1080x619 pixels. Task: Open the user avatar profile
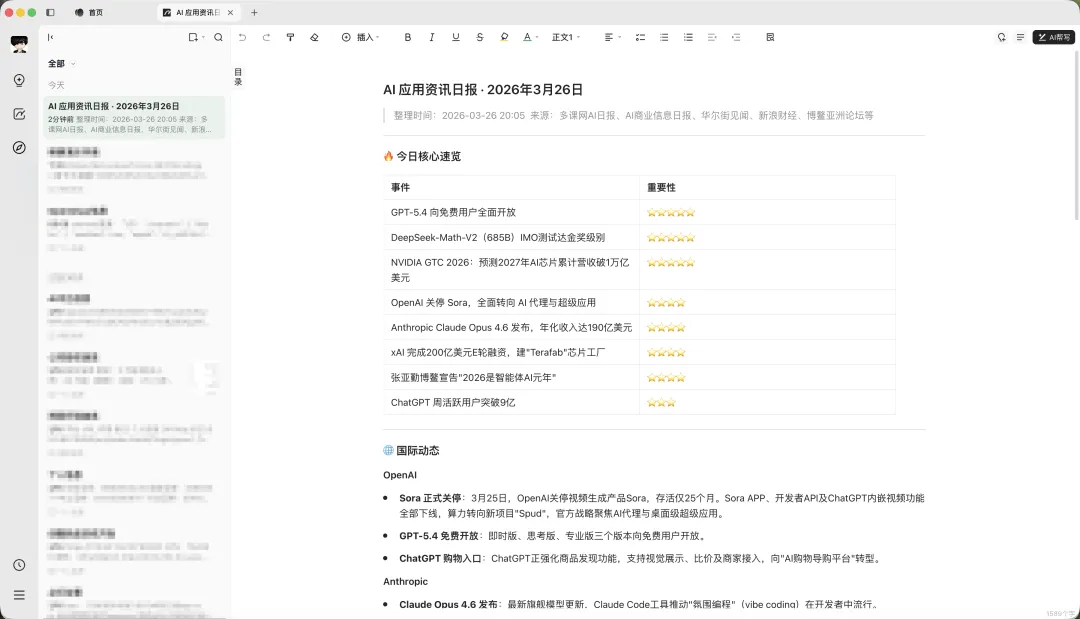click(19, 44)
